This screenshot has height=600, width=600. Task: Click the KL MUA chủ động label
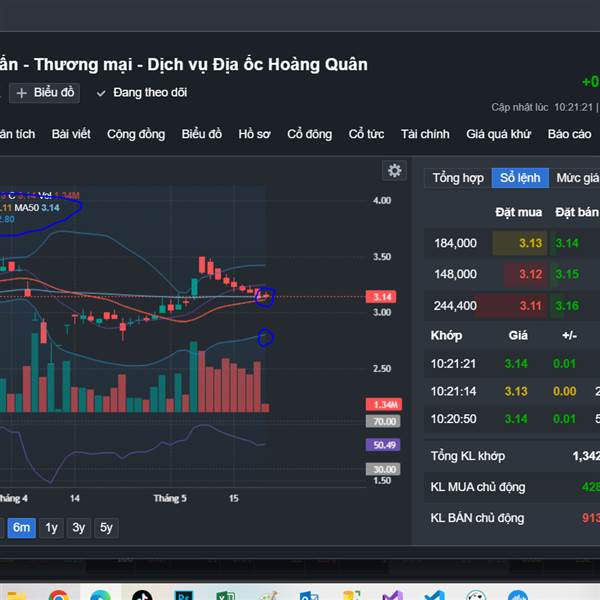[x=478, y=487]
